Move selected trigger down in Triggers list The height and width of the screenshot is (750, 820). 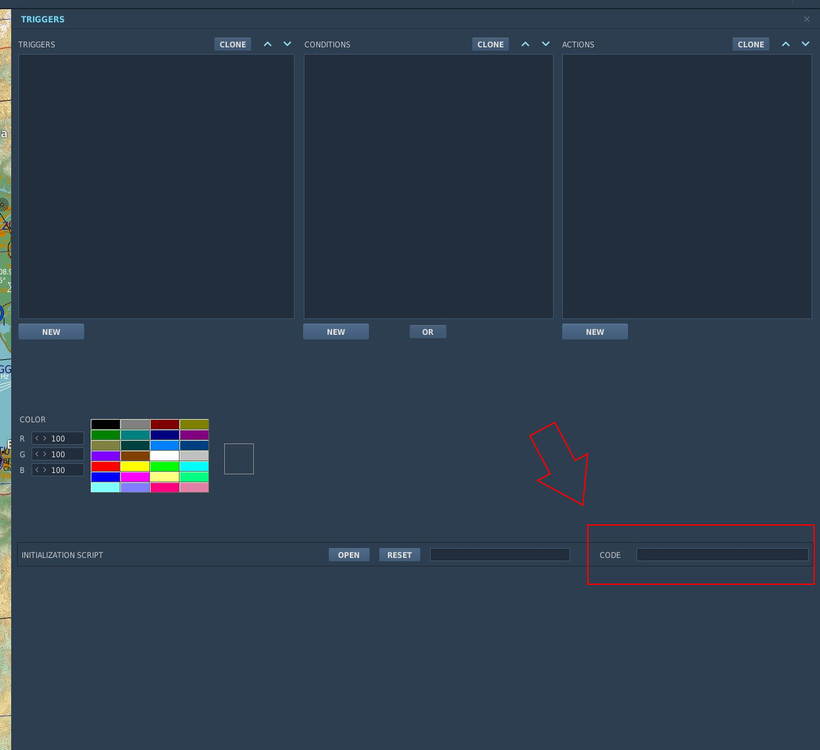click(x=287, y=44)
